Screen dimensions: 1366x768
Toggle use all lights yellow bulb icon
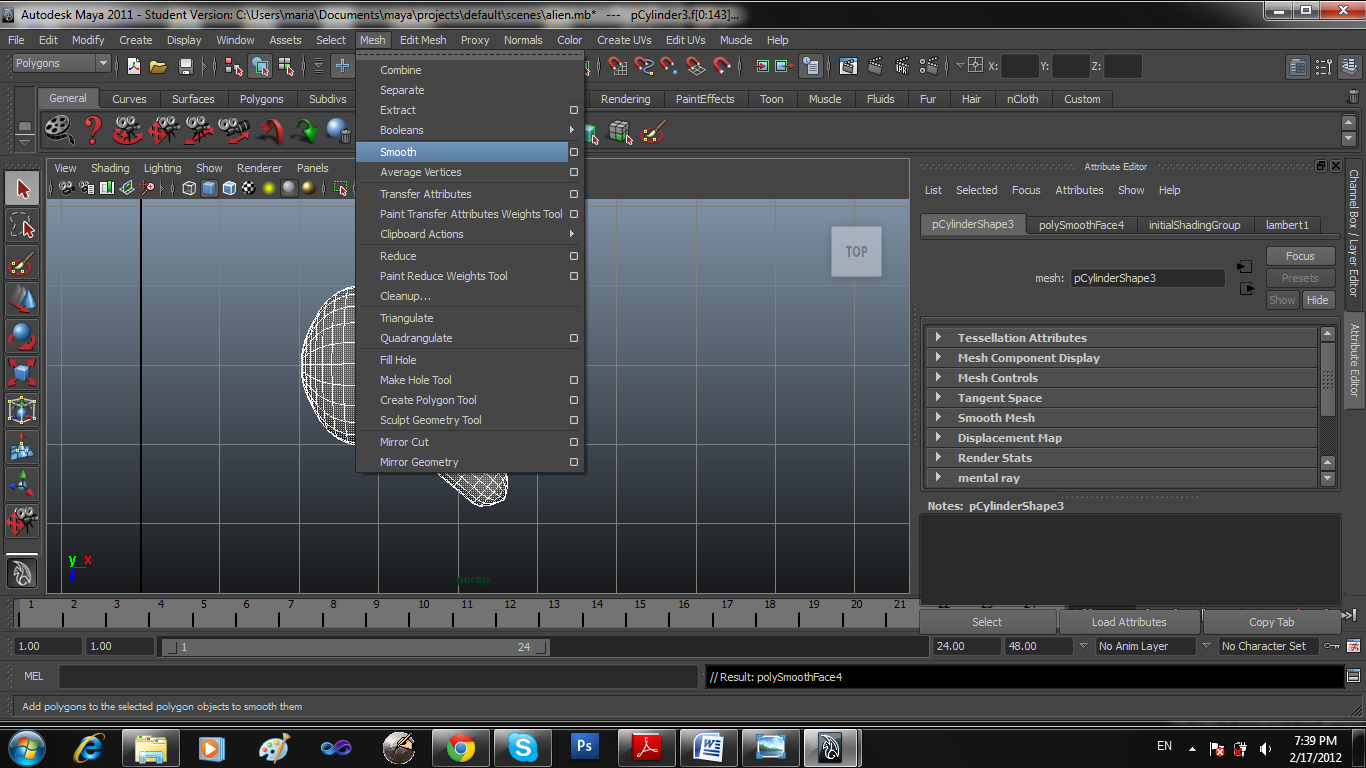269,188
